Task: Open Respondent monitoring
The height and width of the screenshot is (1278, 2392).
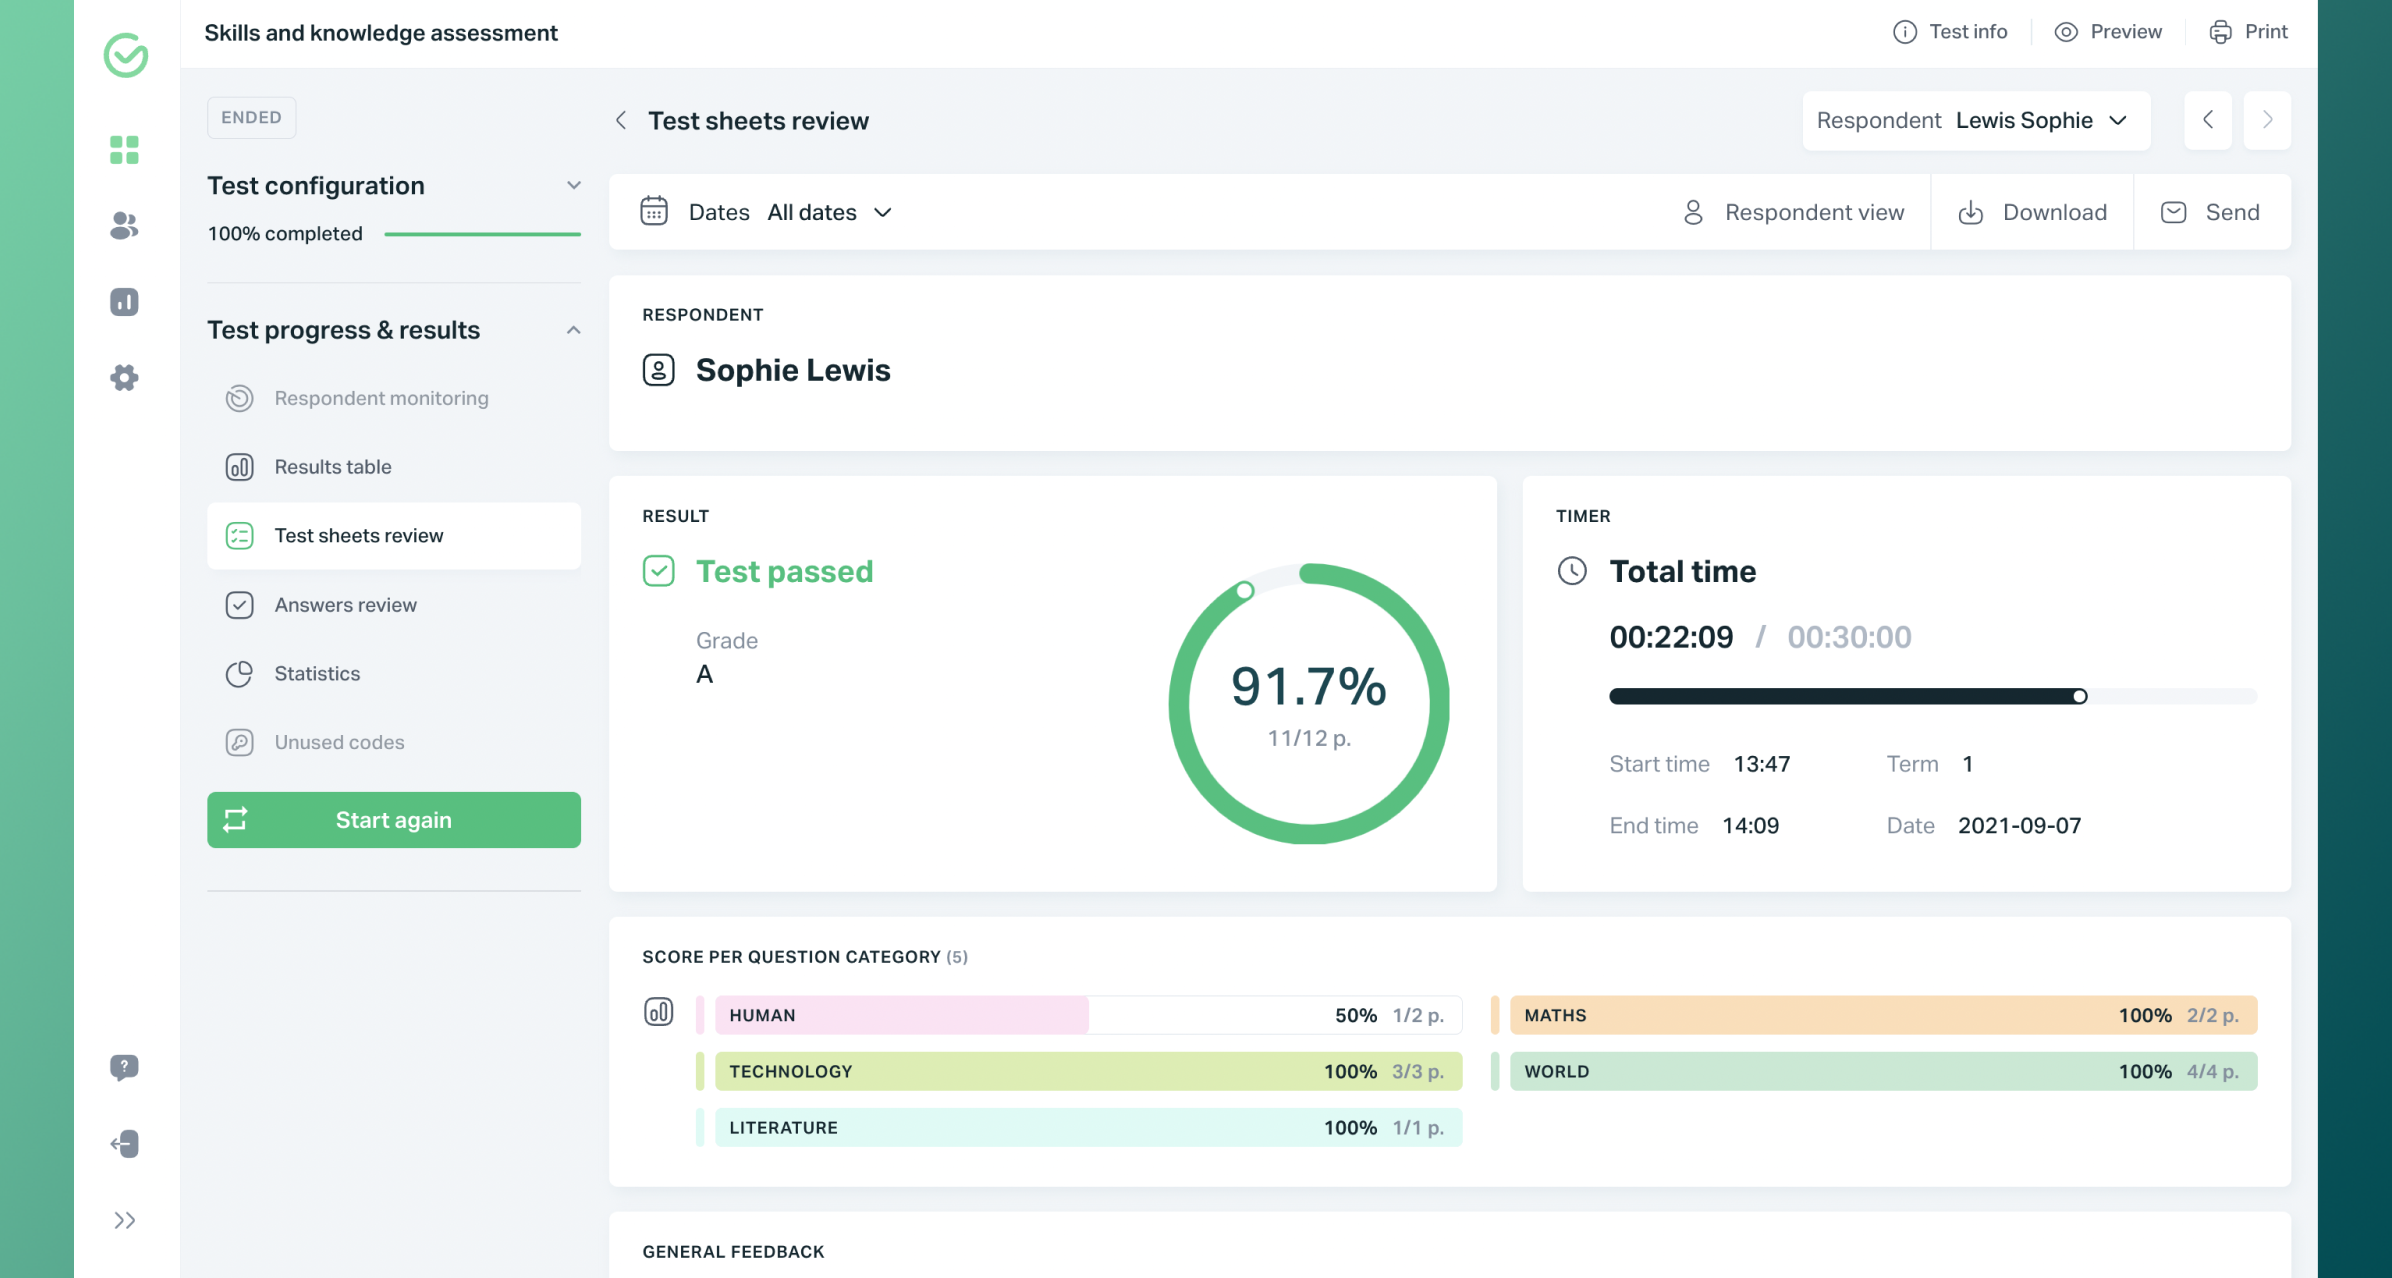Action: coord(381,398)
